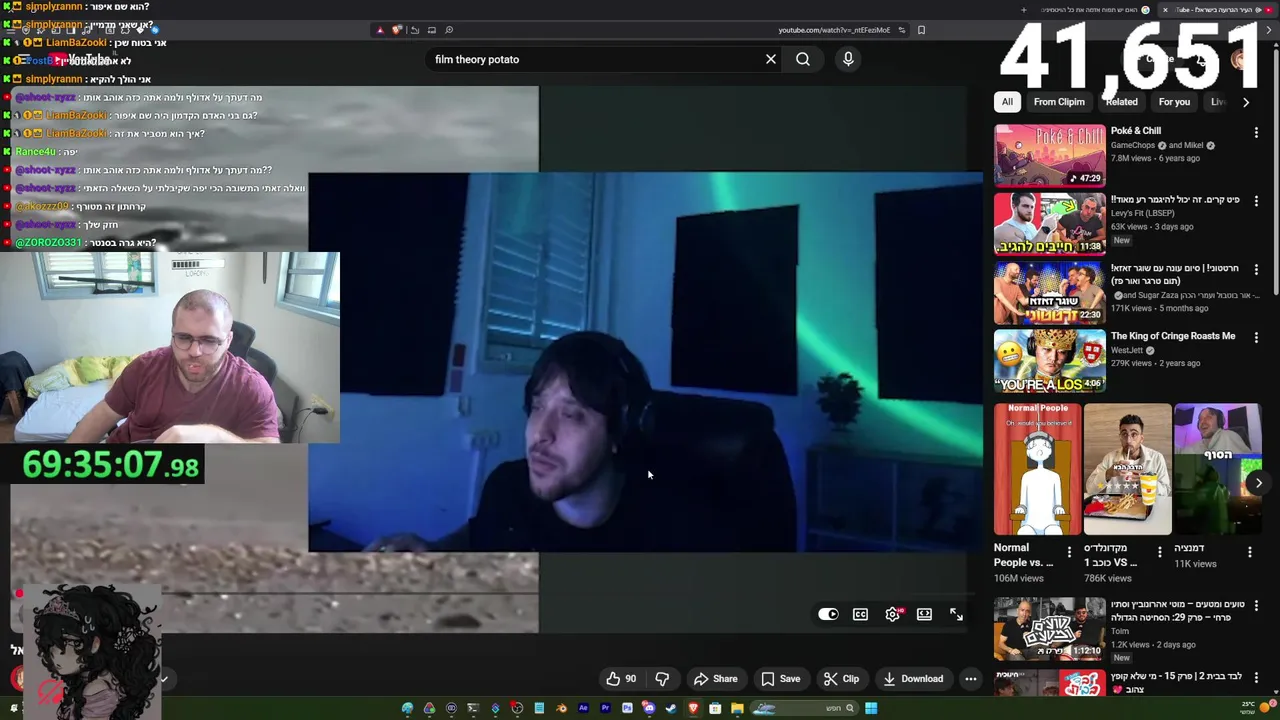Click the magnifier search button

coord(803,59)
